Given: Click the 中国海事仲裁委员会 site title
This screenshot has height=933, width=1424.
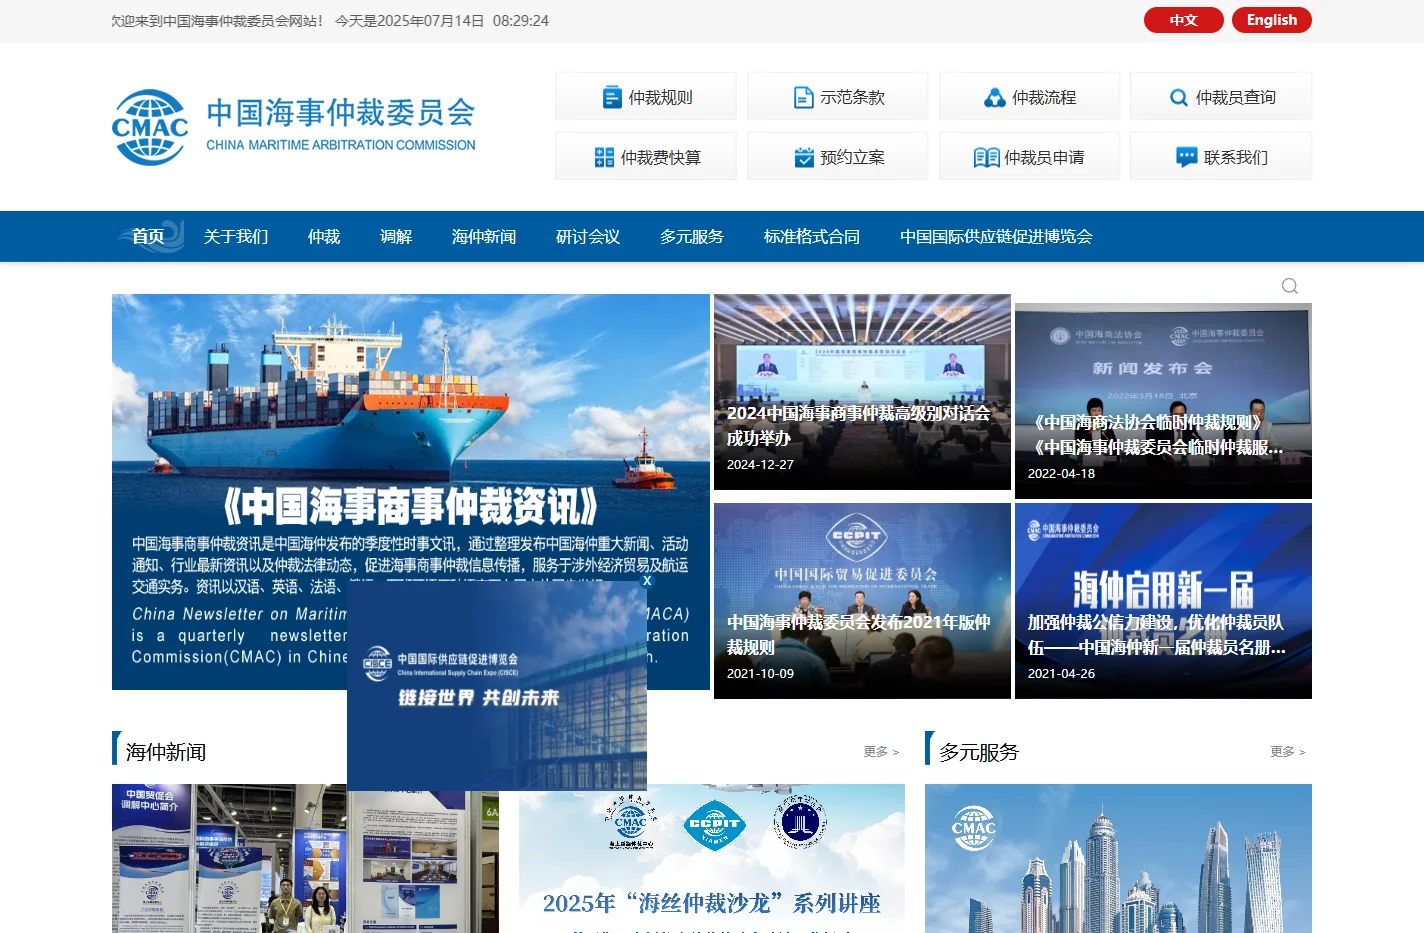Looking at the screenshot, I should point(341,113).
